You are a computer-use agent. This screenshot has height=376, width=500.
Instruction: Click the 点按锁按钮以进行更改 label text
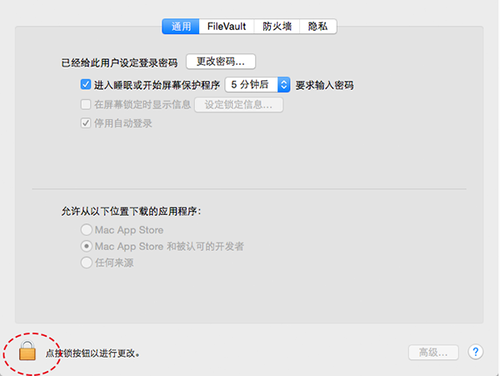click(x=92, y=353)
